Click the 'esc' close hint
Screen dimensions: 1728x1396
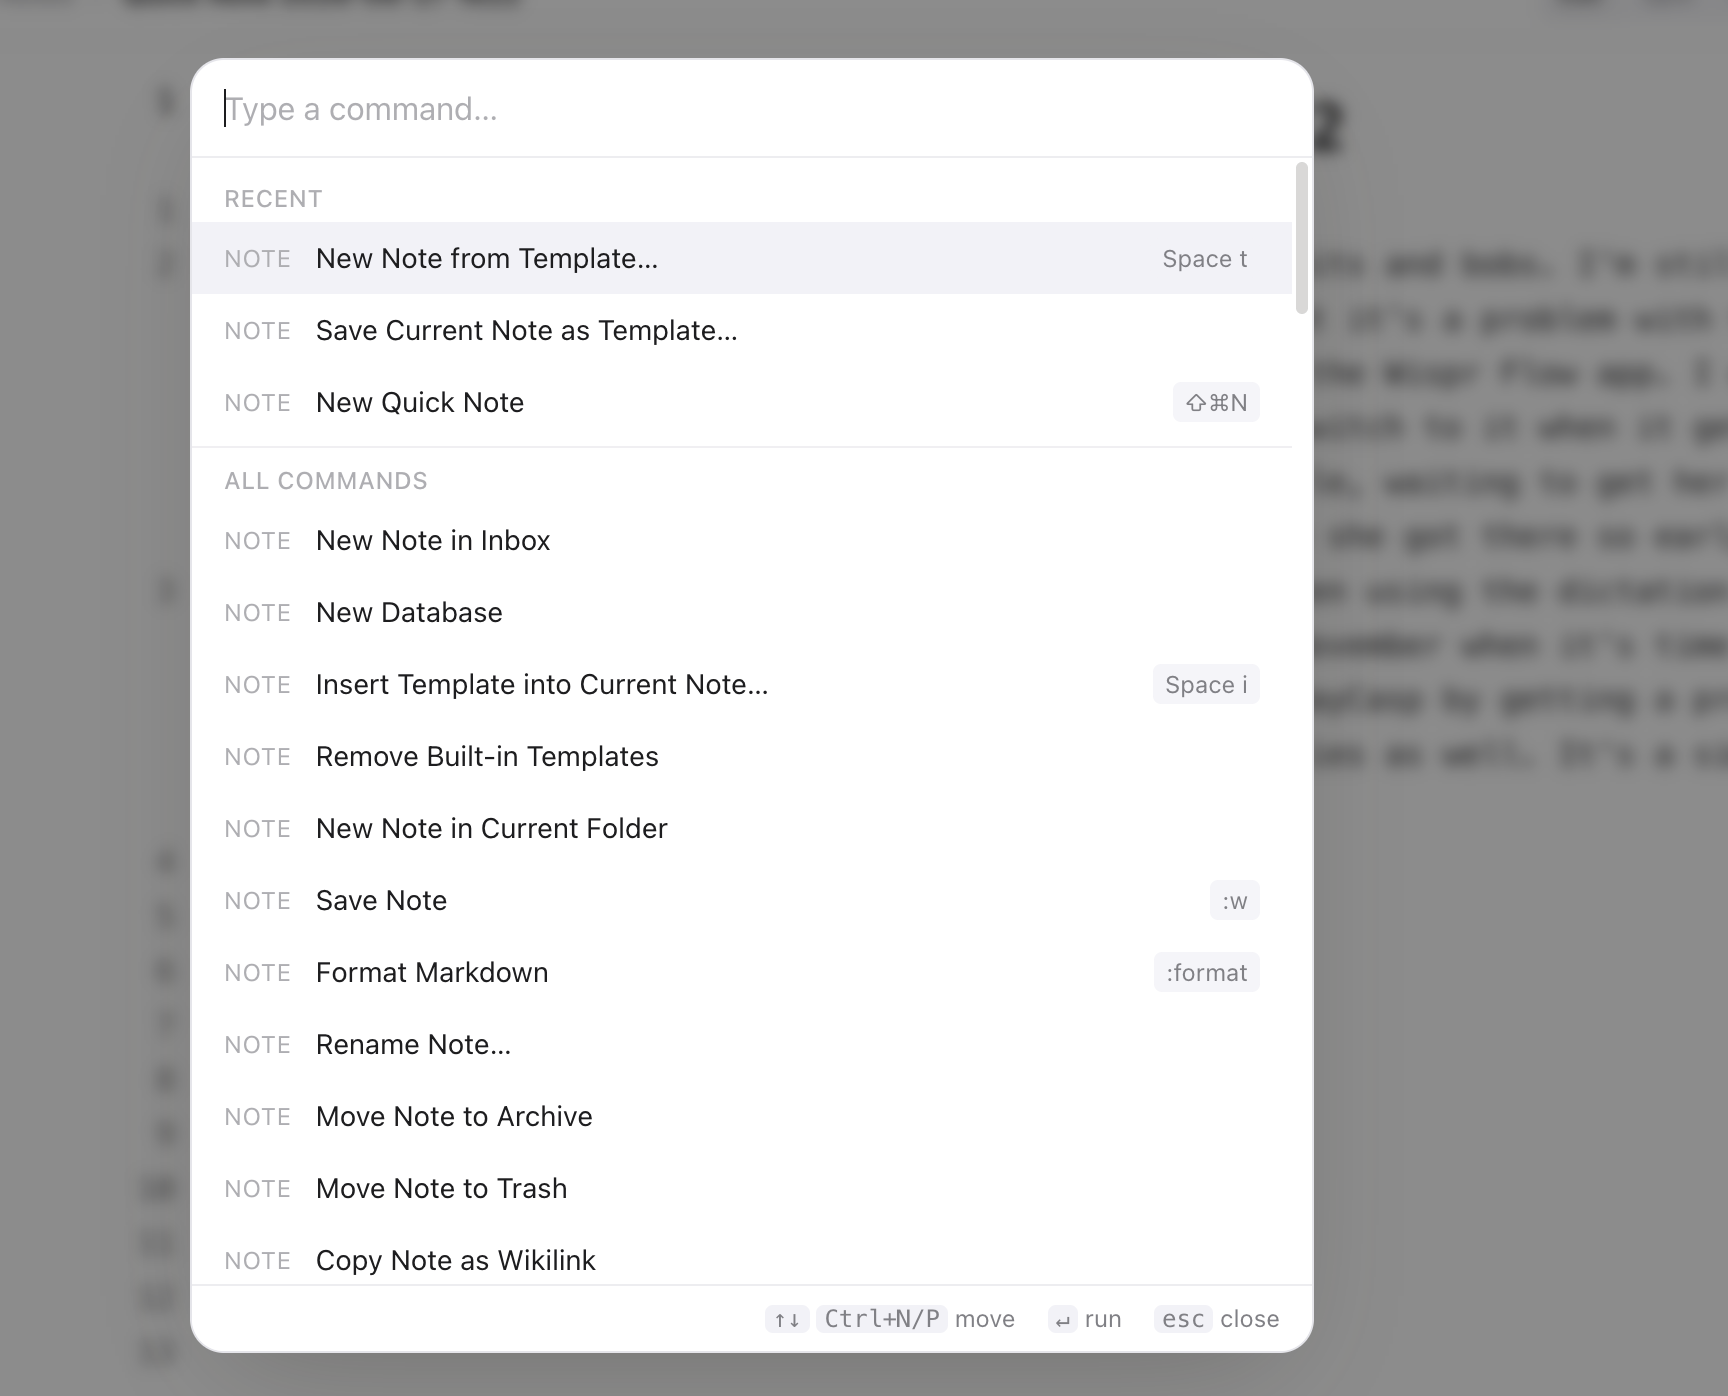(x=1183, y=1319)
